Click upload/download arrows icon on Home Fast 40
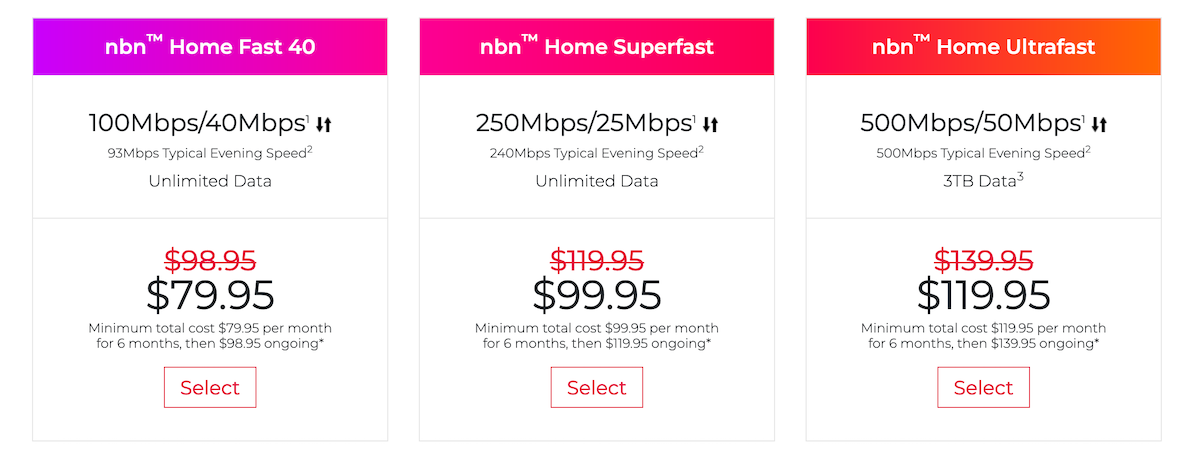 323,125
